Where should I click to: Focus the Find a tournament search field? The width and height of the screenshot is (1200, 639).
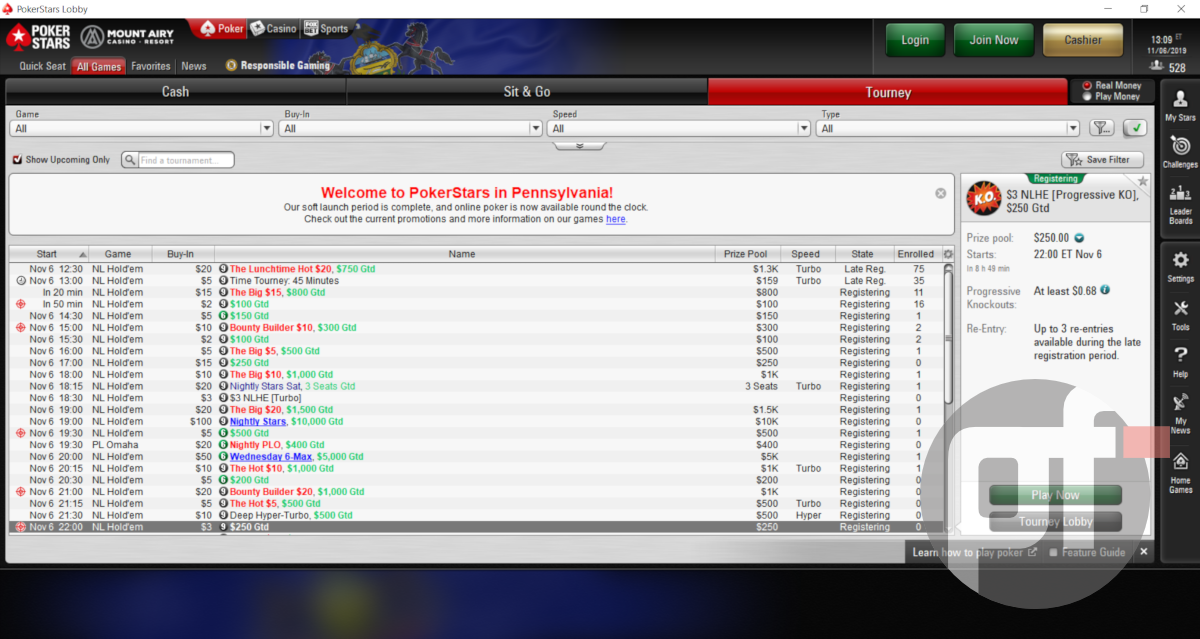click(x=185, y=160)
